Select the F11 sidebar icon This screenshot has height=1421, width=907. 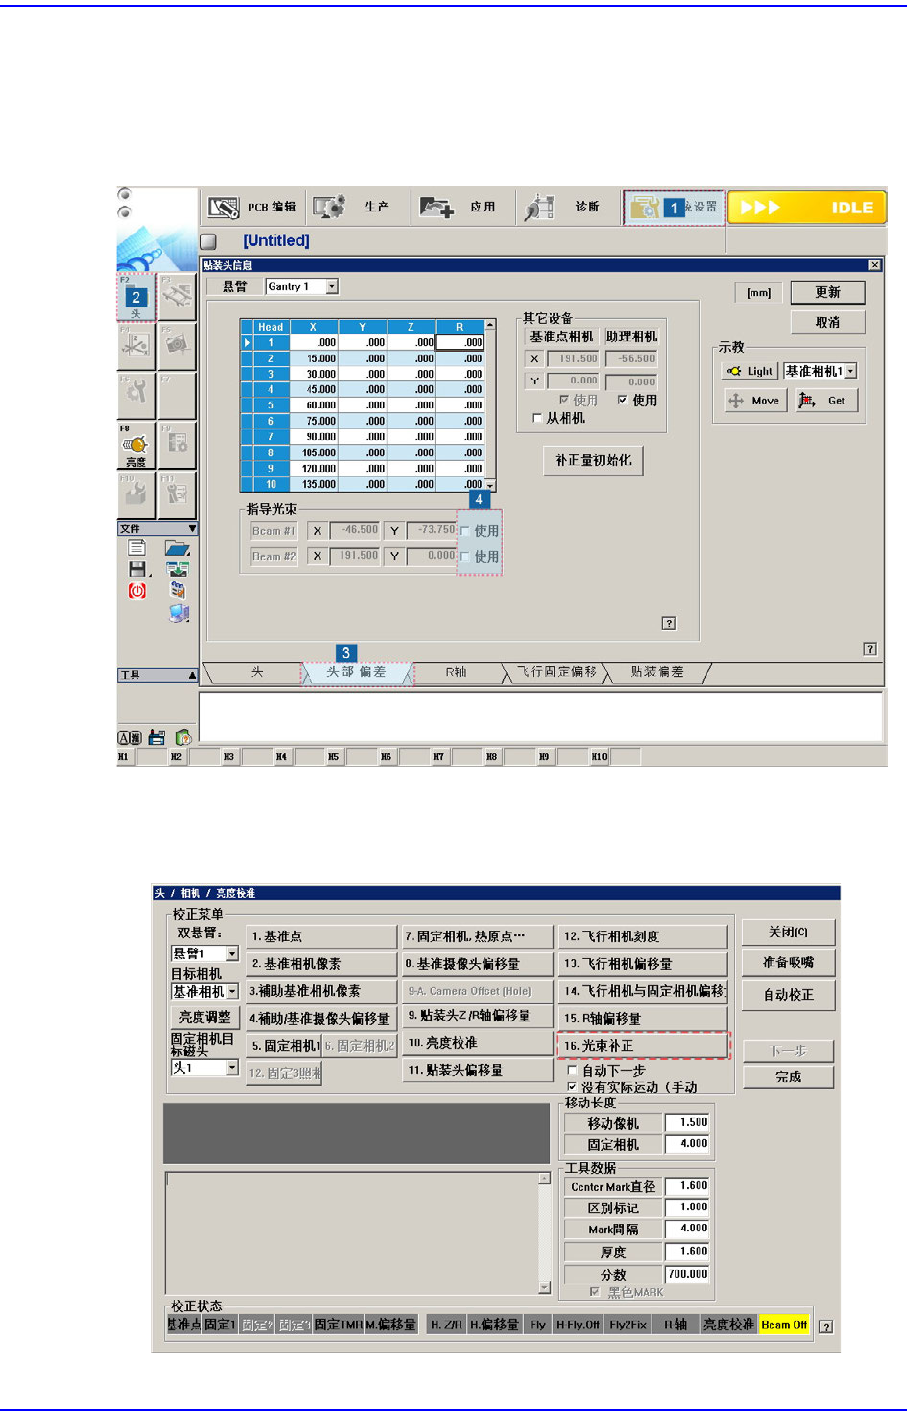tap(177, 495)
